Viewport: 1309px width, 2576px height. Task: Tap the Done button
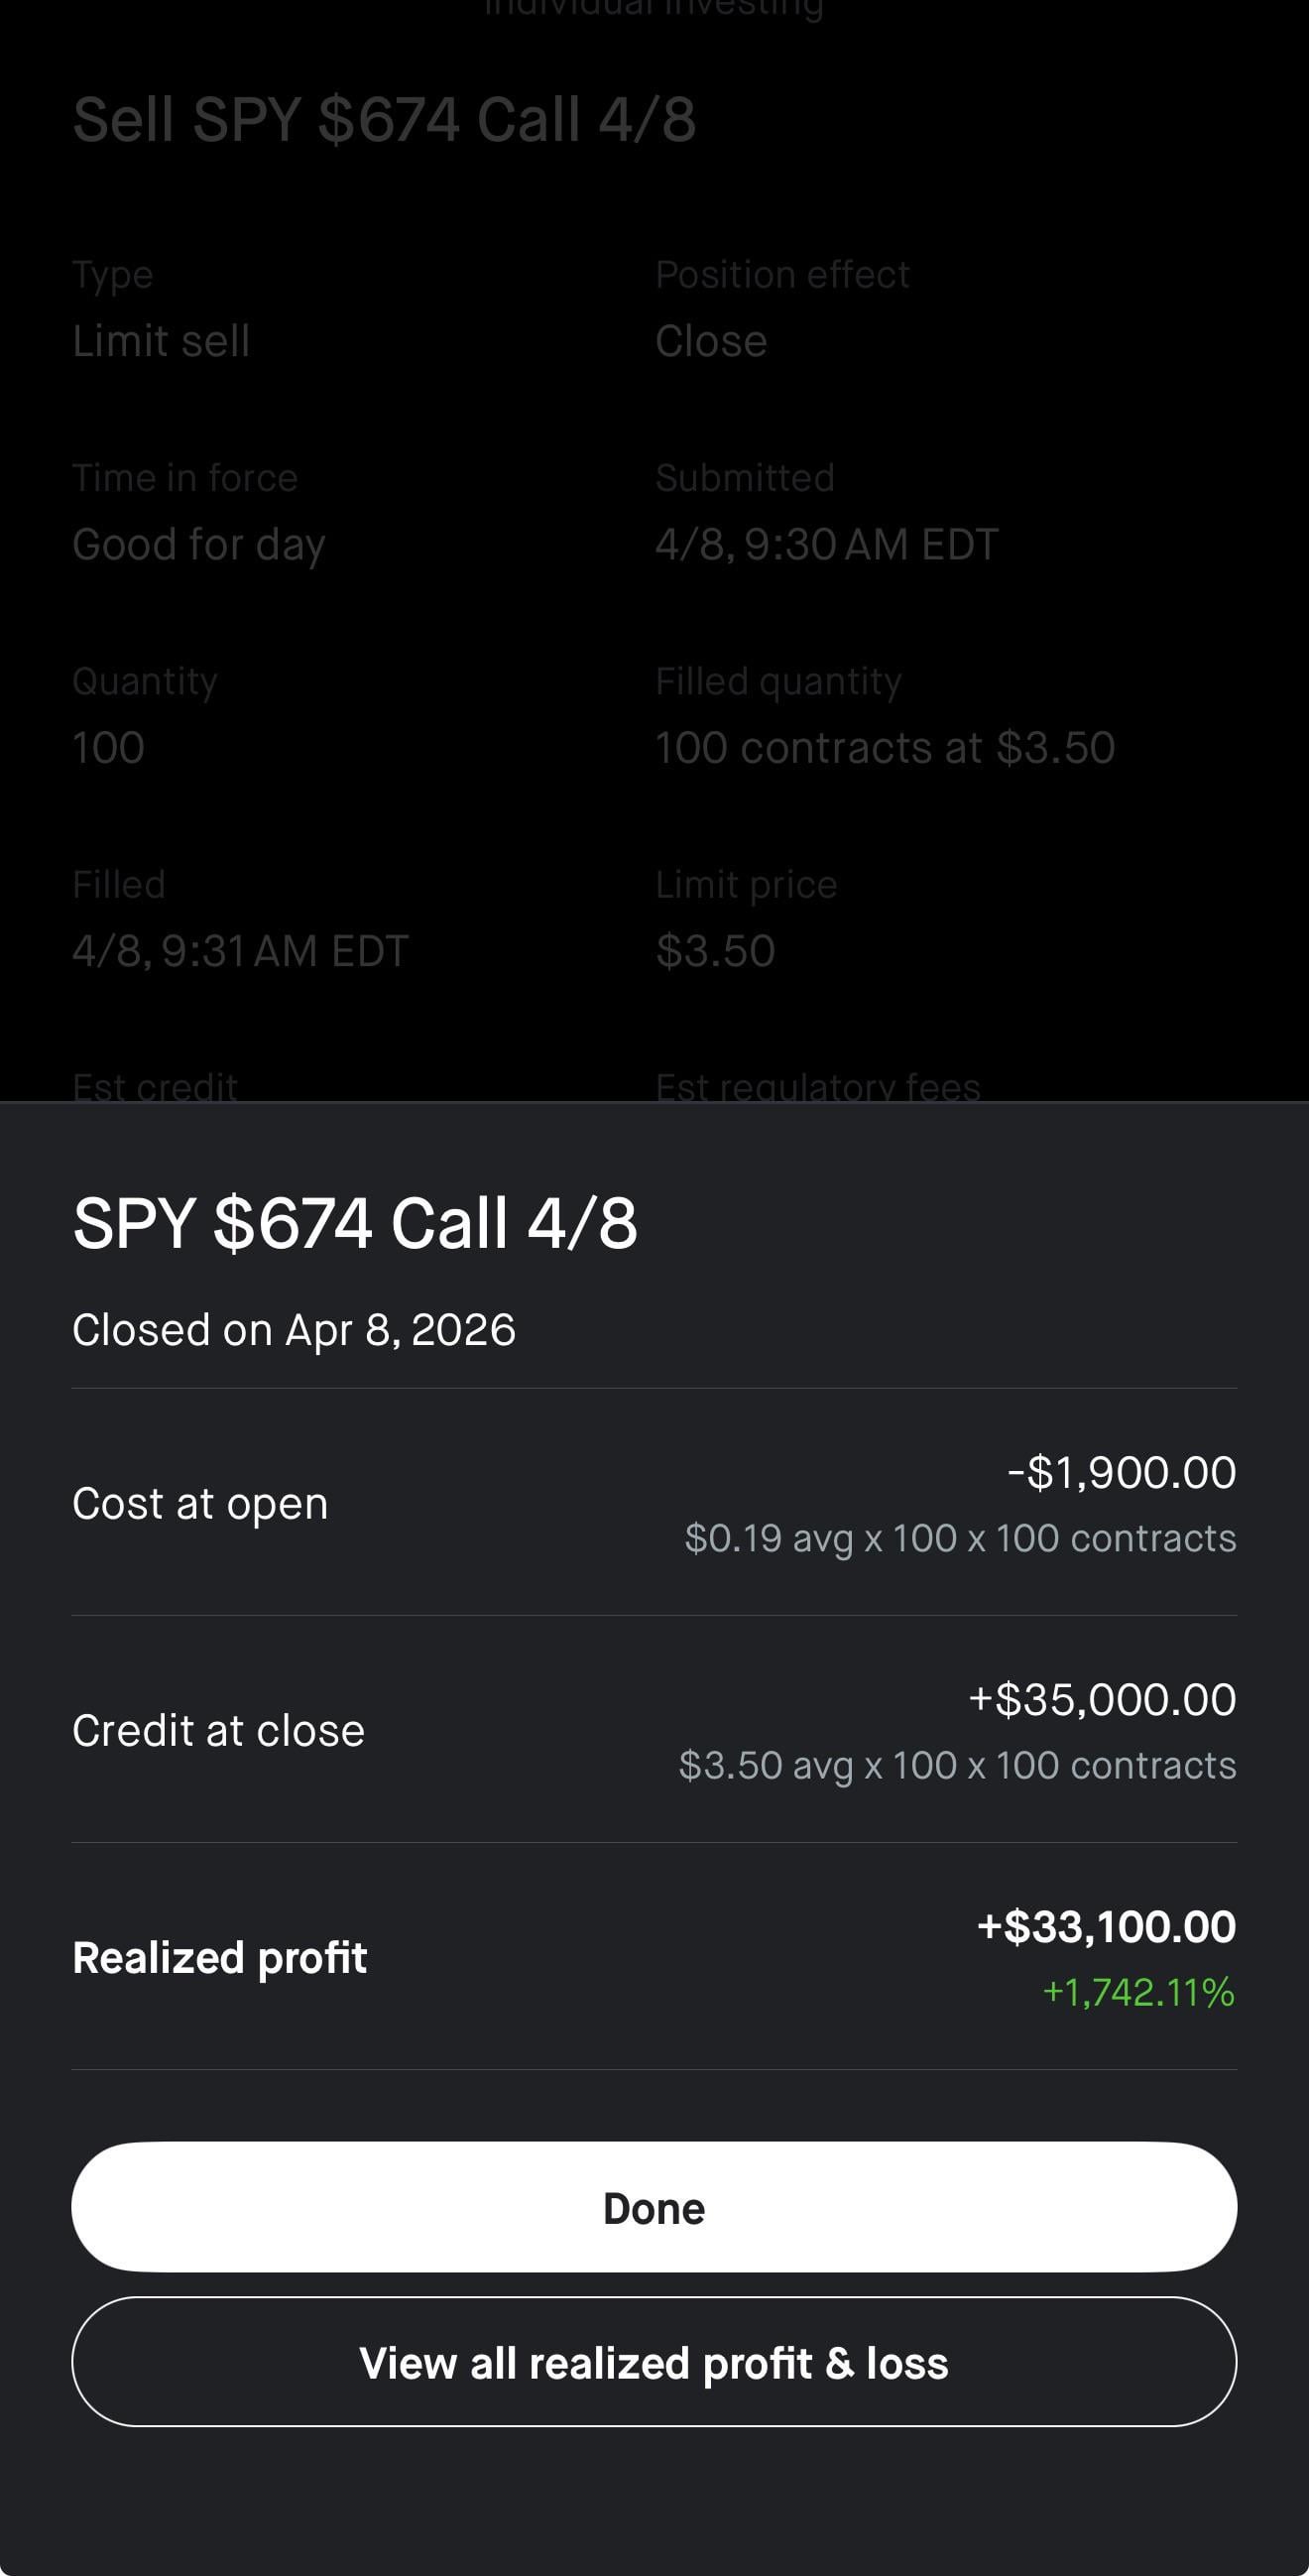[654, 2207]
